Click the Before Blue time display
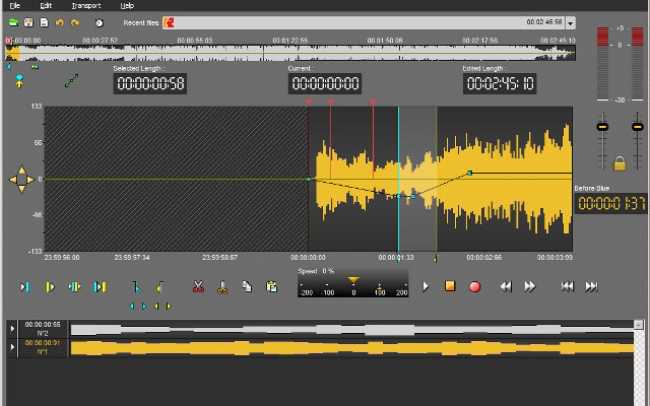The image size is (650, 406). click(611, 203)
